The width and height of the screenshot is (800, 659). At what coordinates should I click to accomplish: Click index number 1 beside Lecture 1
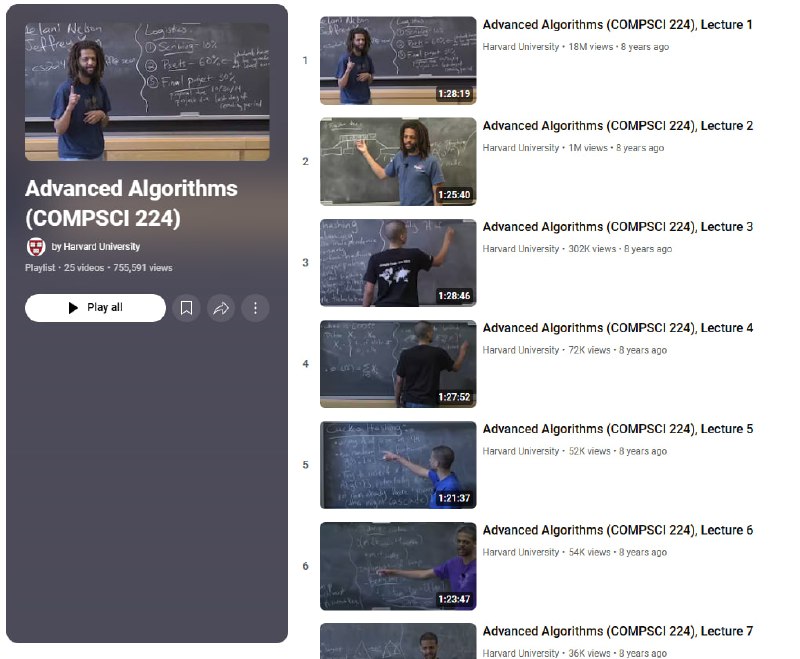[x=305, y=61]
